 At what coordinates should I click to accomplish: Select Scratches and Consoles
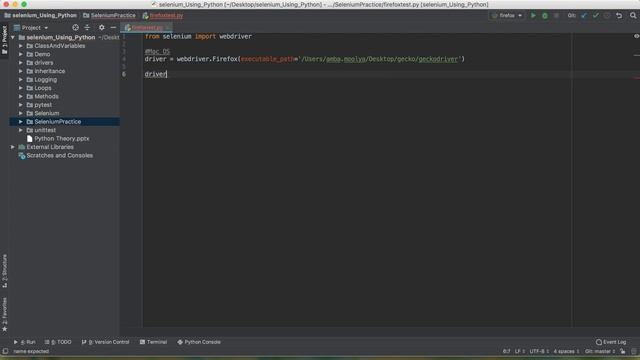[60, 156]
